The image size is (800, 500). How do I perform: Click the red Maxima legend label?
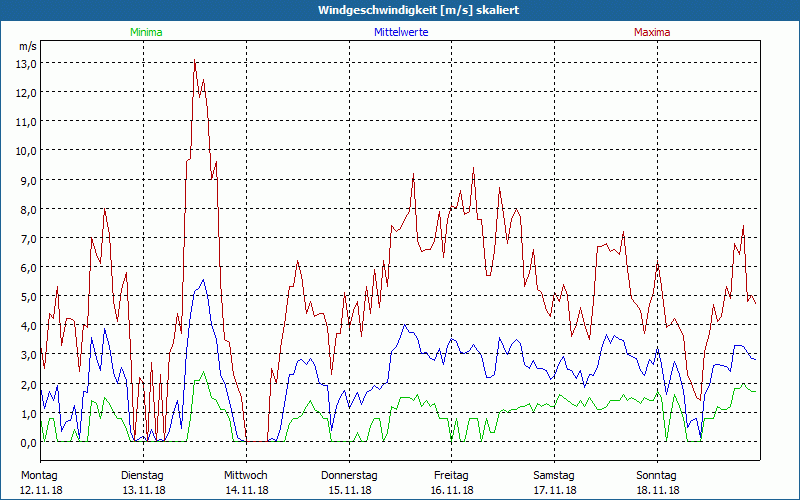point(652,32)
